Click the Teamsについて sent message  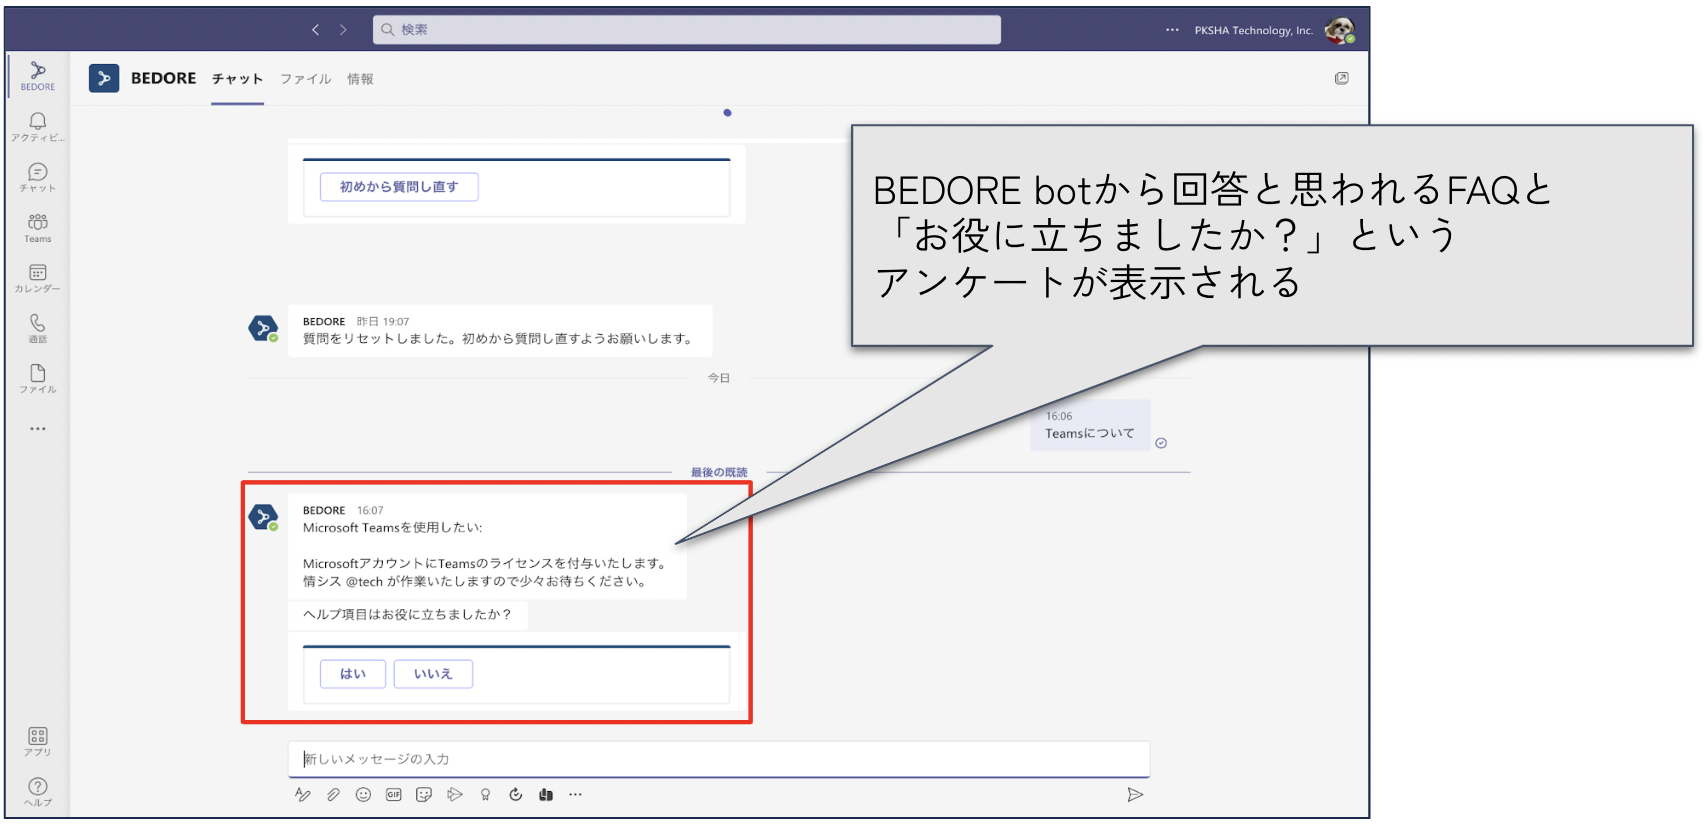click(x=1090, y=425)
